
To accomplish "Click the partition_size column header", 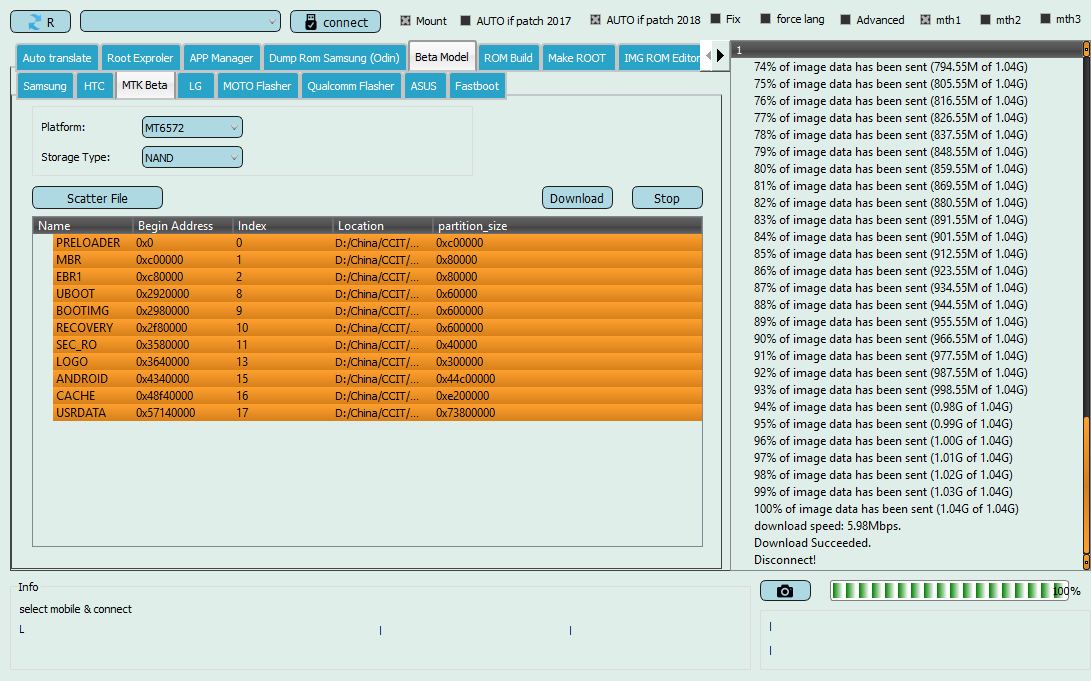I will point(567,225).
